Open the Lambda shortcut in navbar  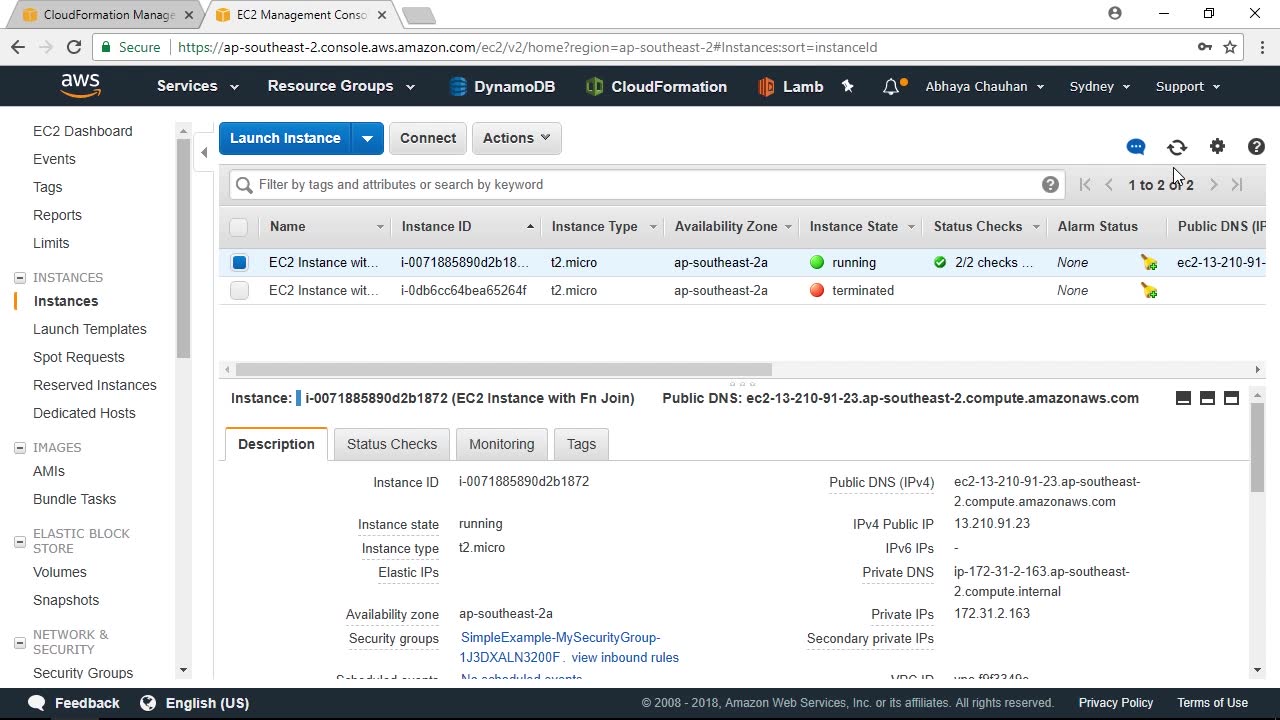click(x=790, y=87)
